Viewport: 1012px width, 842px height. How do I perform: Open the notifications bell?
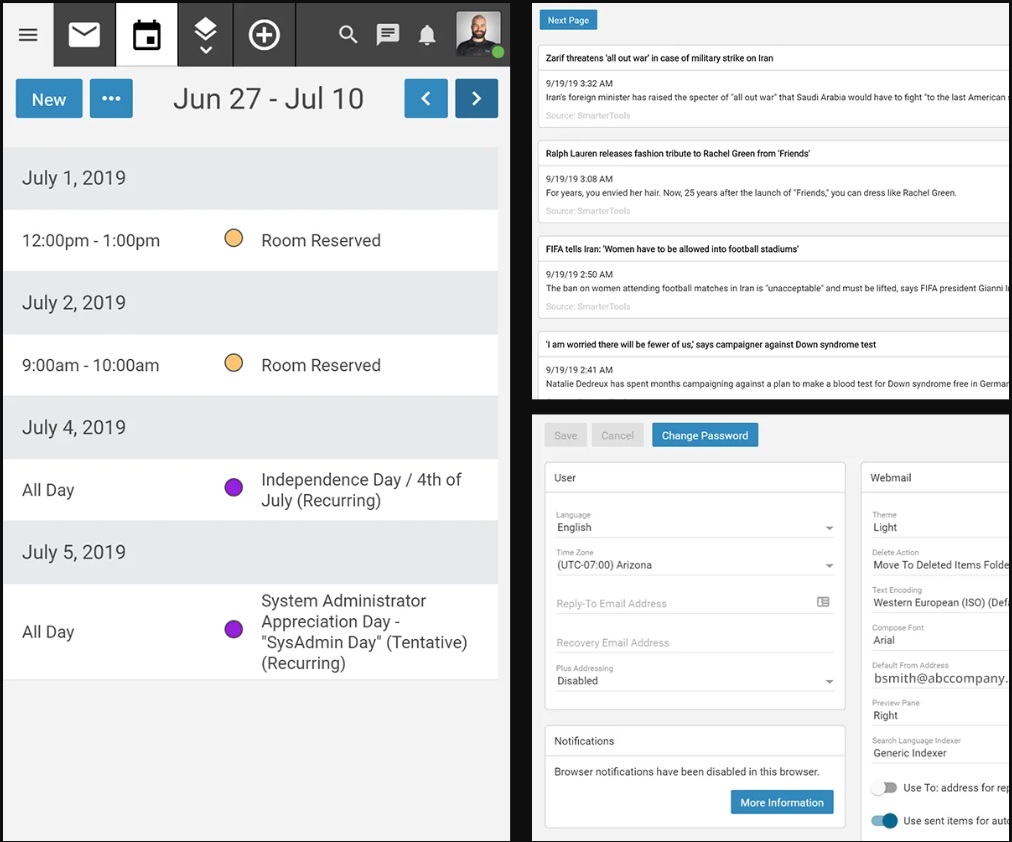[427, 34]
